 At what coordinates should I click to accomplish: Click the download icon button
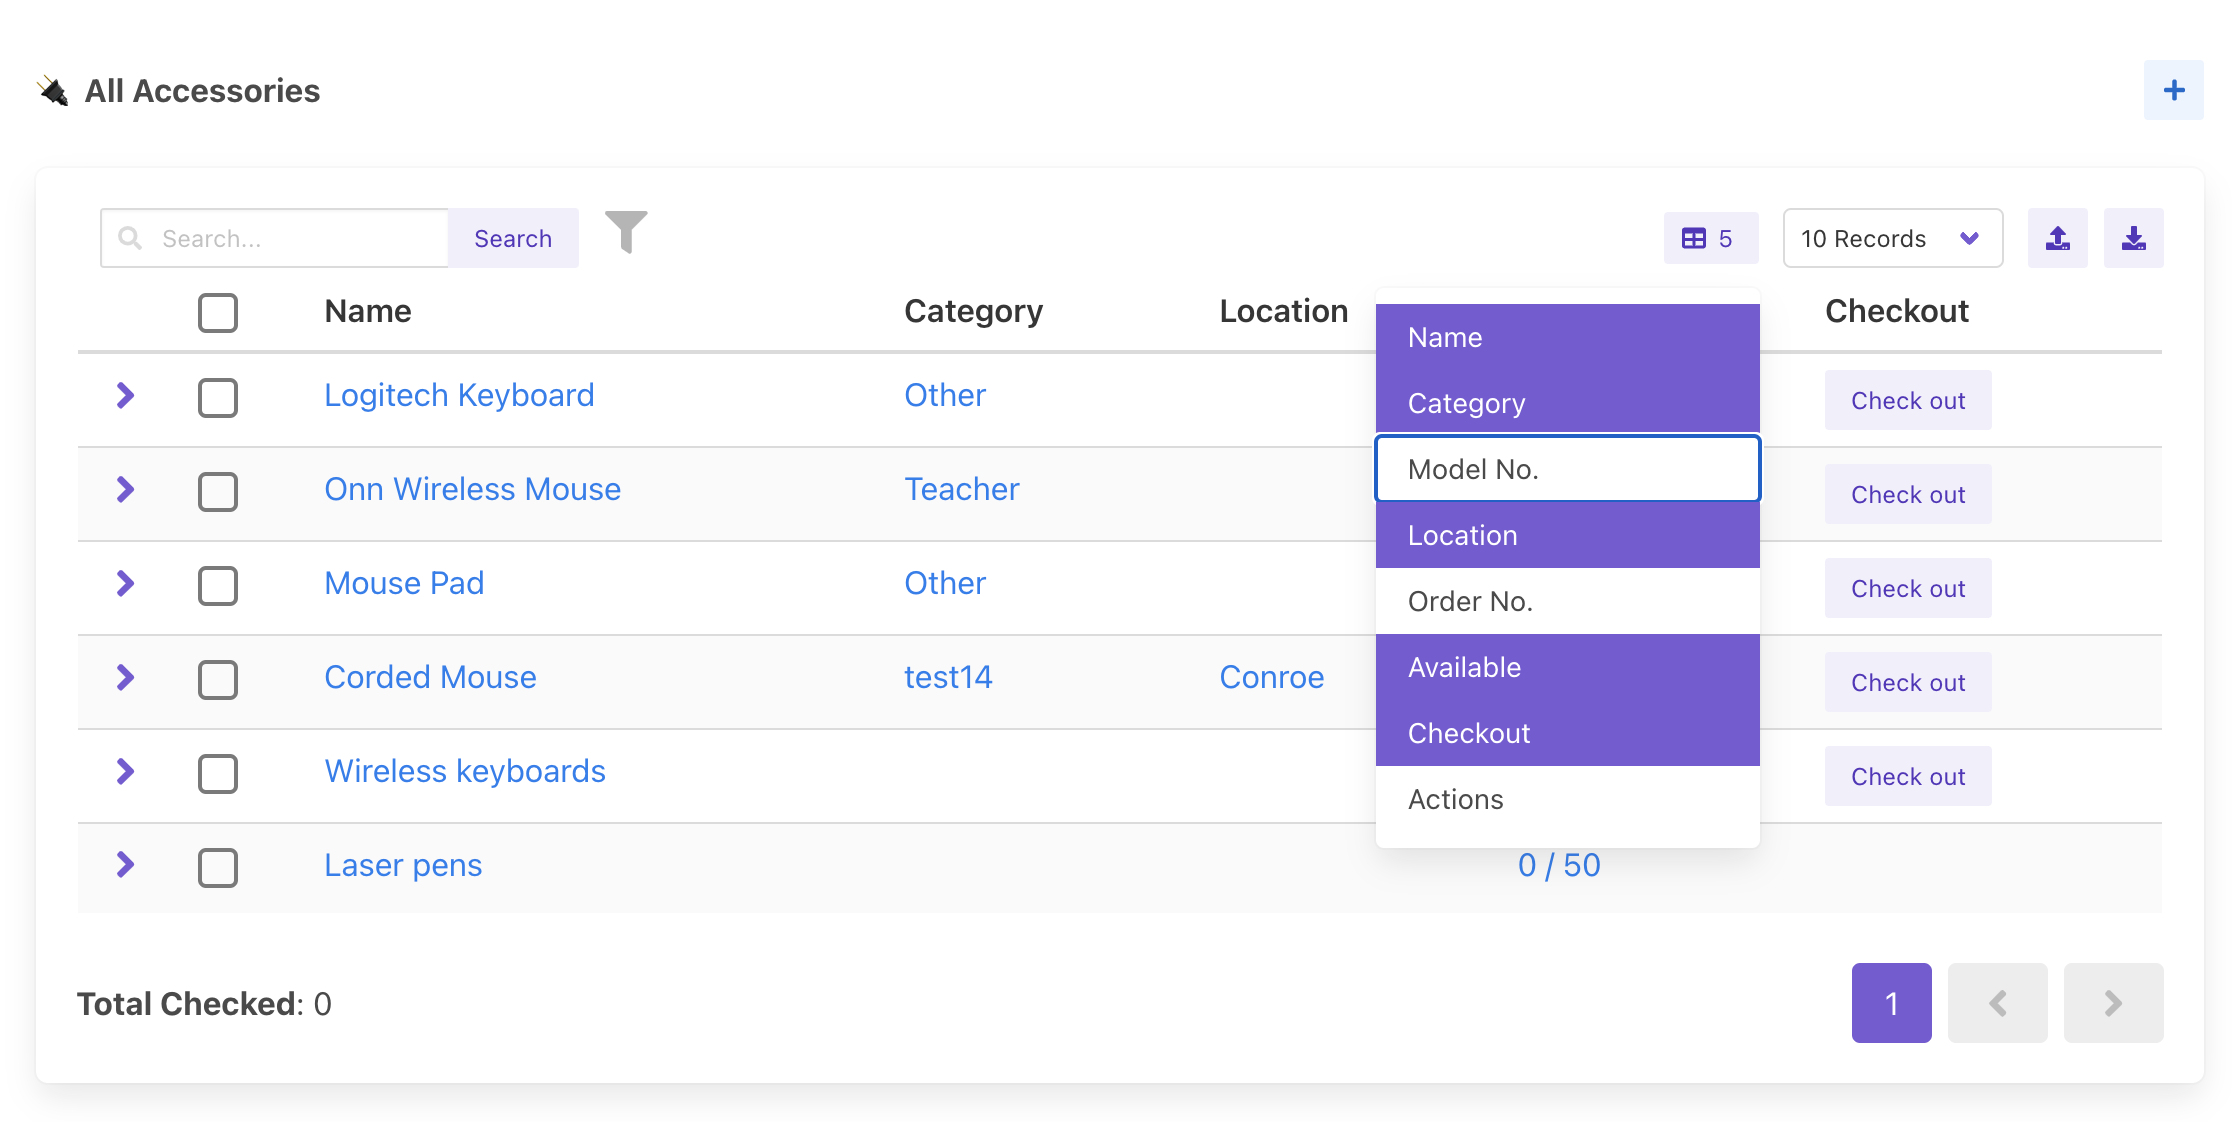click(x=2133, y=238)
